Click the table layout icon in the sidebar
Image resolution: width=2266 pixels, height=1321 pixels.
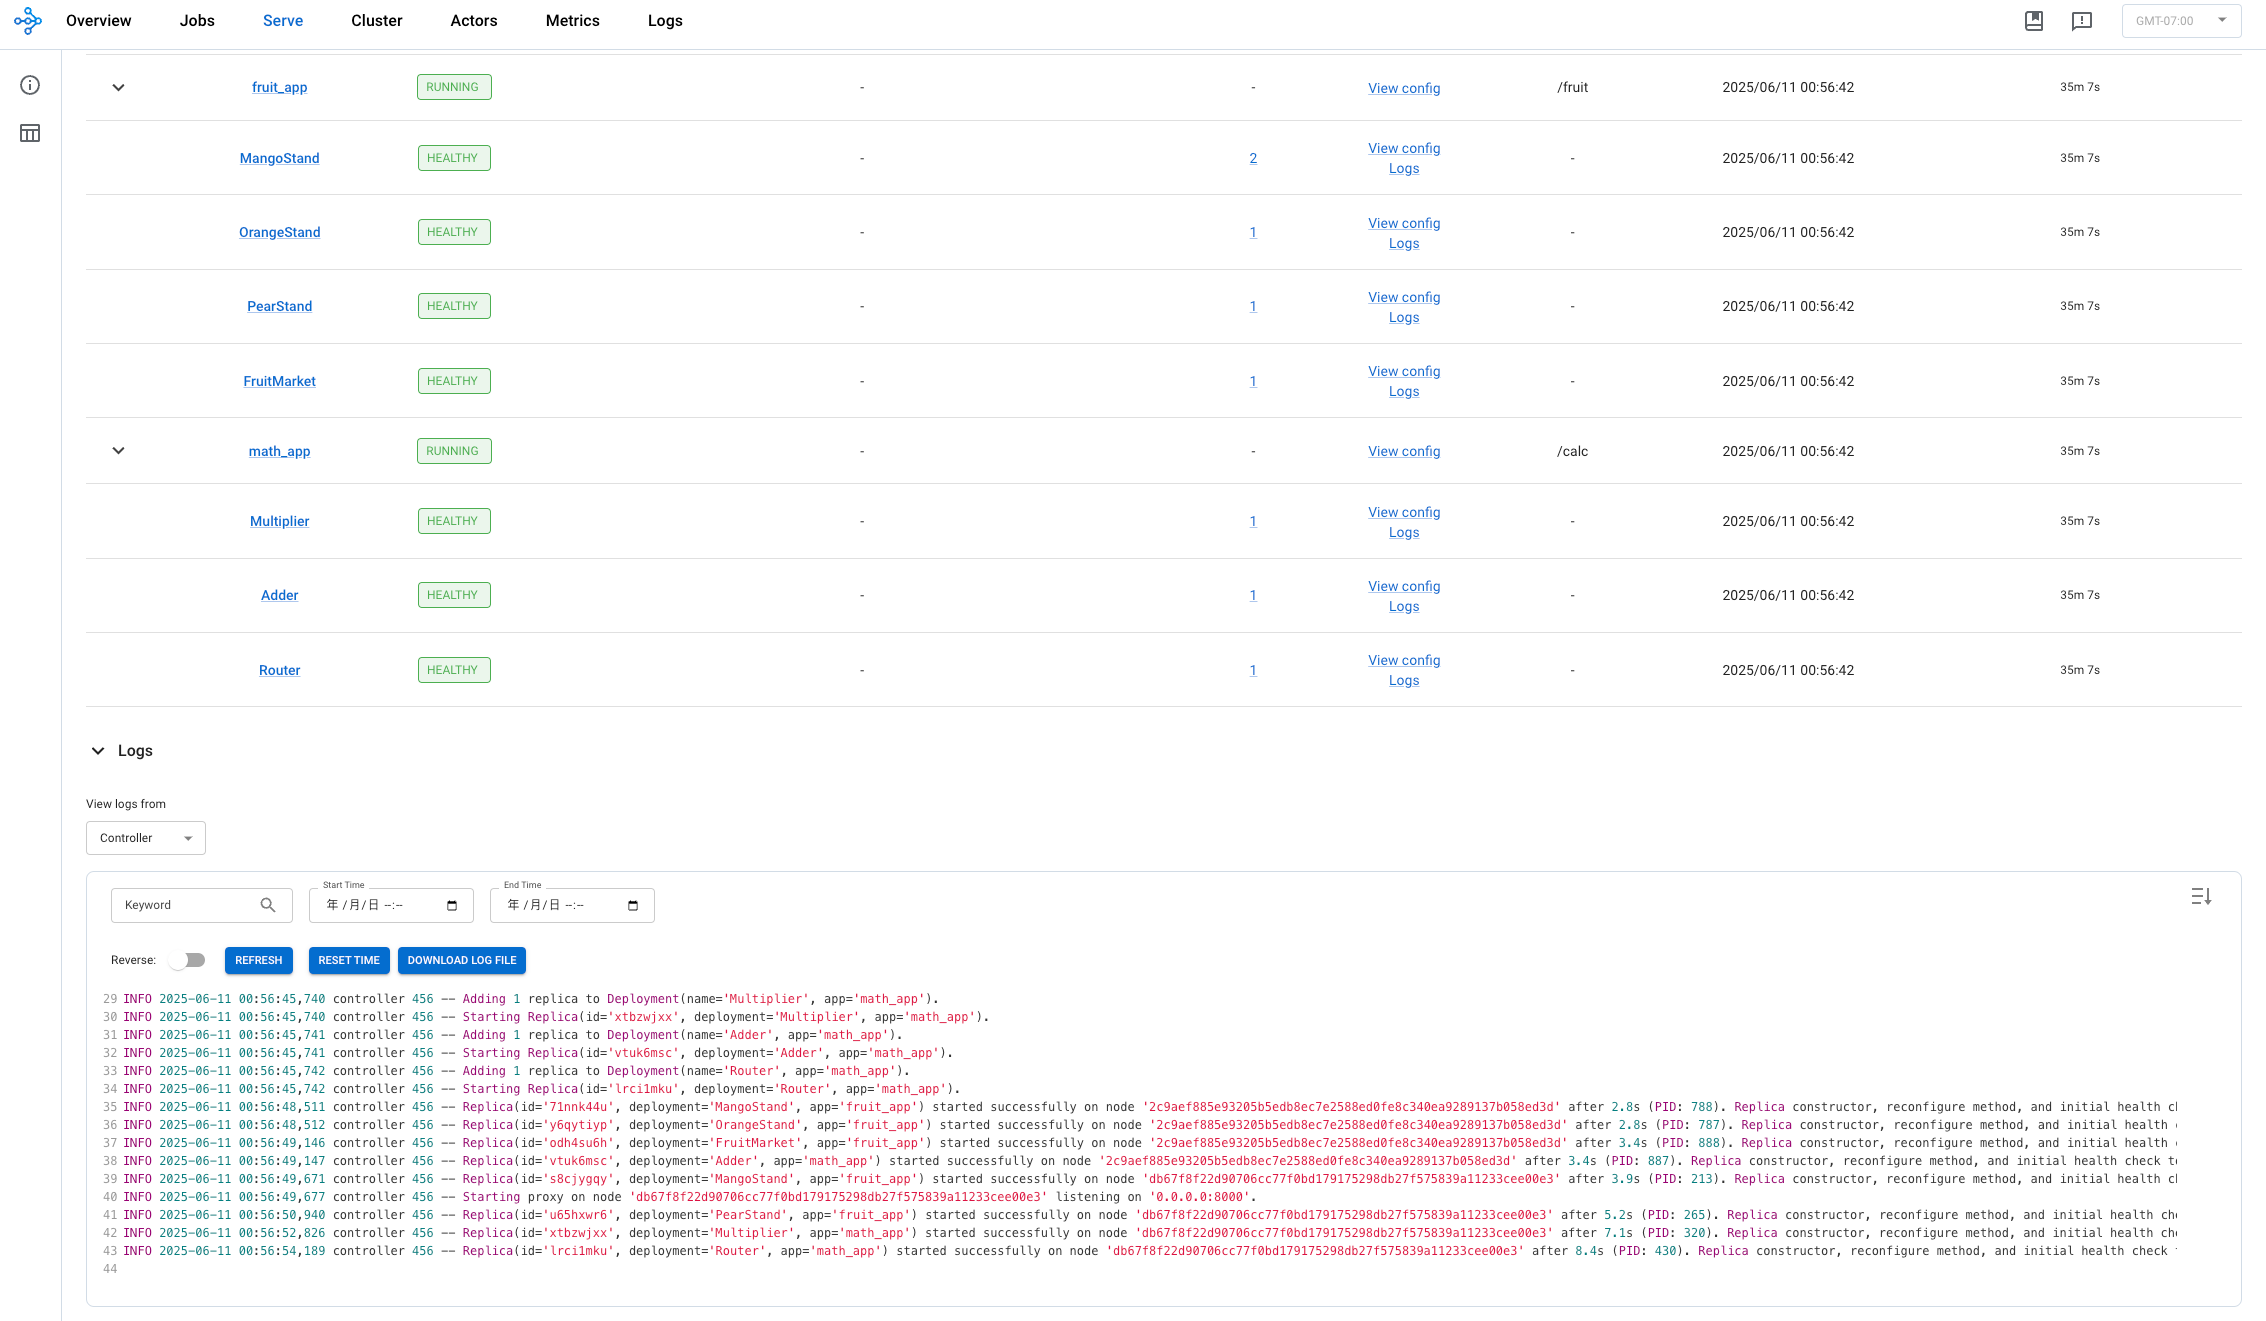pos(29,132)
